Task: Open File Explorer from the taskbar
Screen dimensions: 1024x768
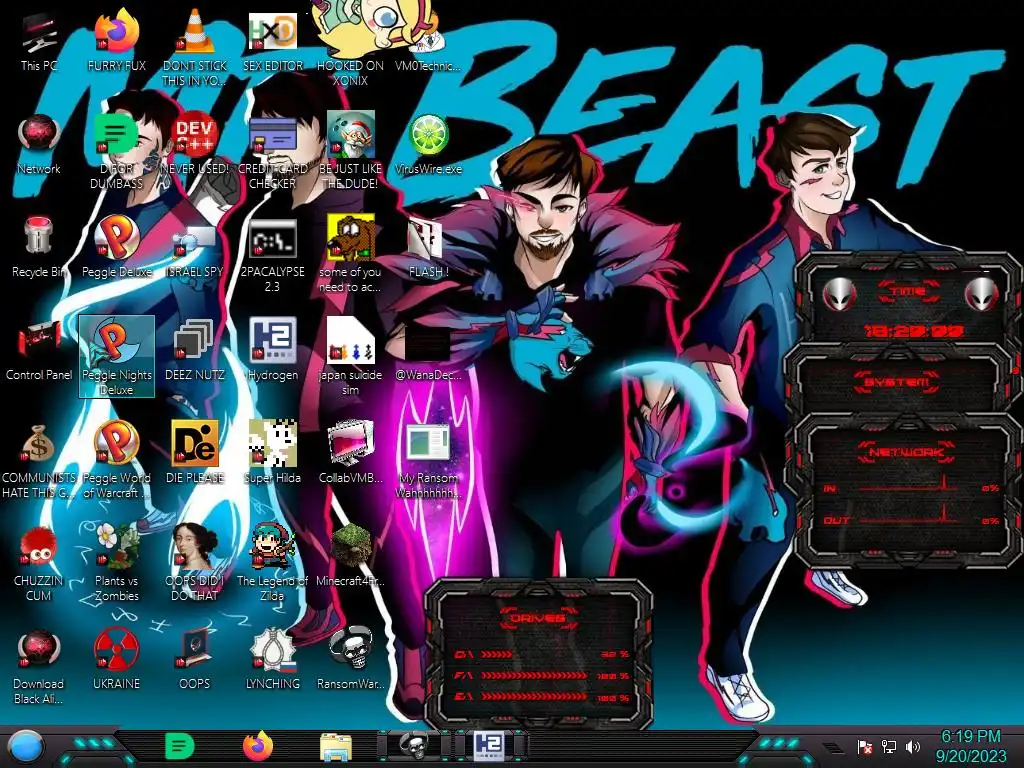Action: 336,747
